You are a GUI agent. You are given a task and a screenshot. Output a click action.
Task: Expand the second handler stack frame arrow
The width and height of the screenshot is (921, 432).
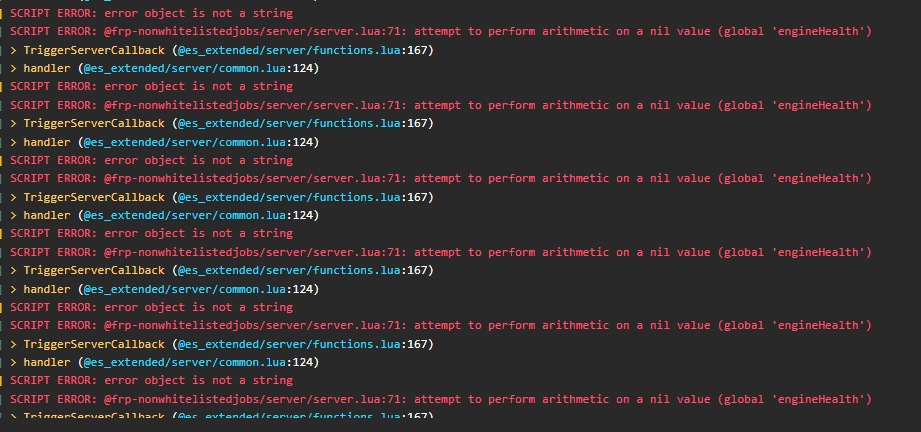coord(14,142)
